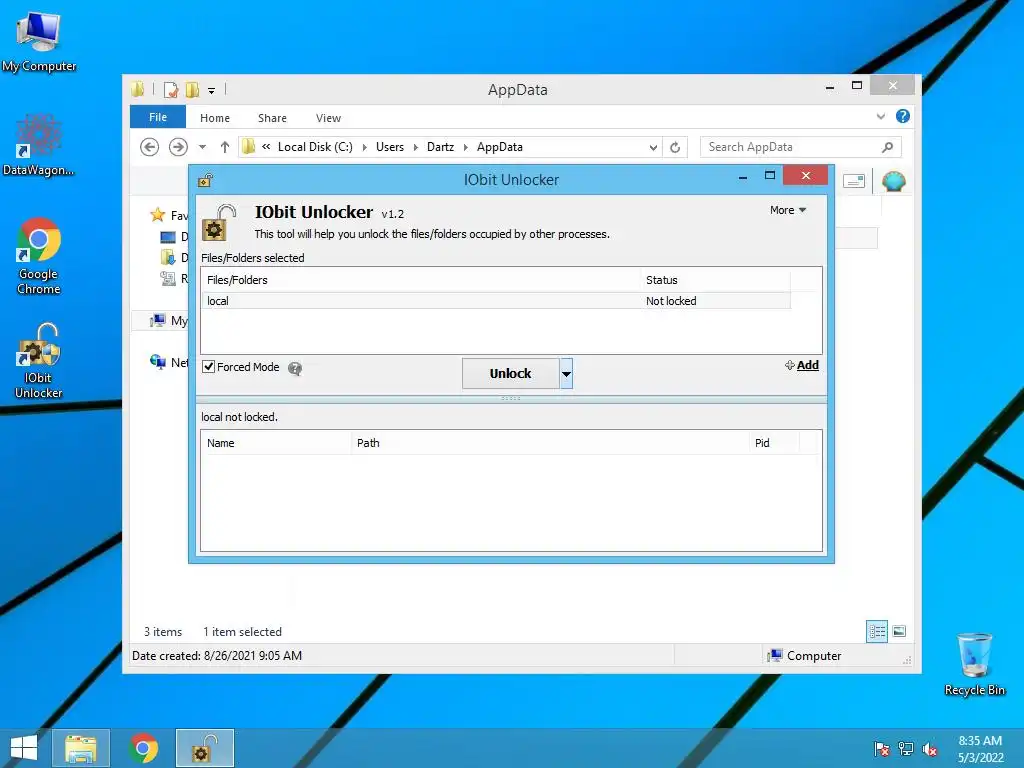Select the 'local' row in the files list

495,301
